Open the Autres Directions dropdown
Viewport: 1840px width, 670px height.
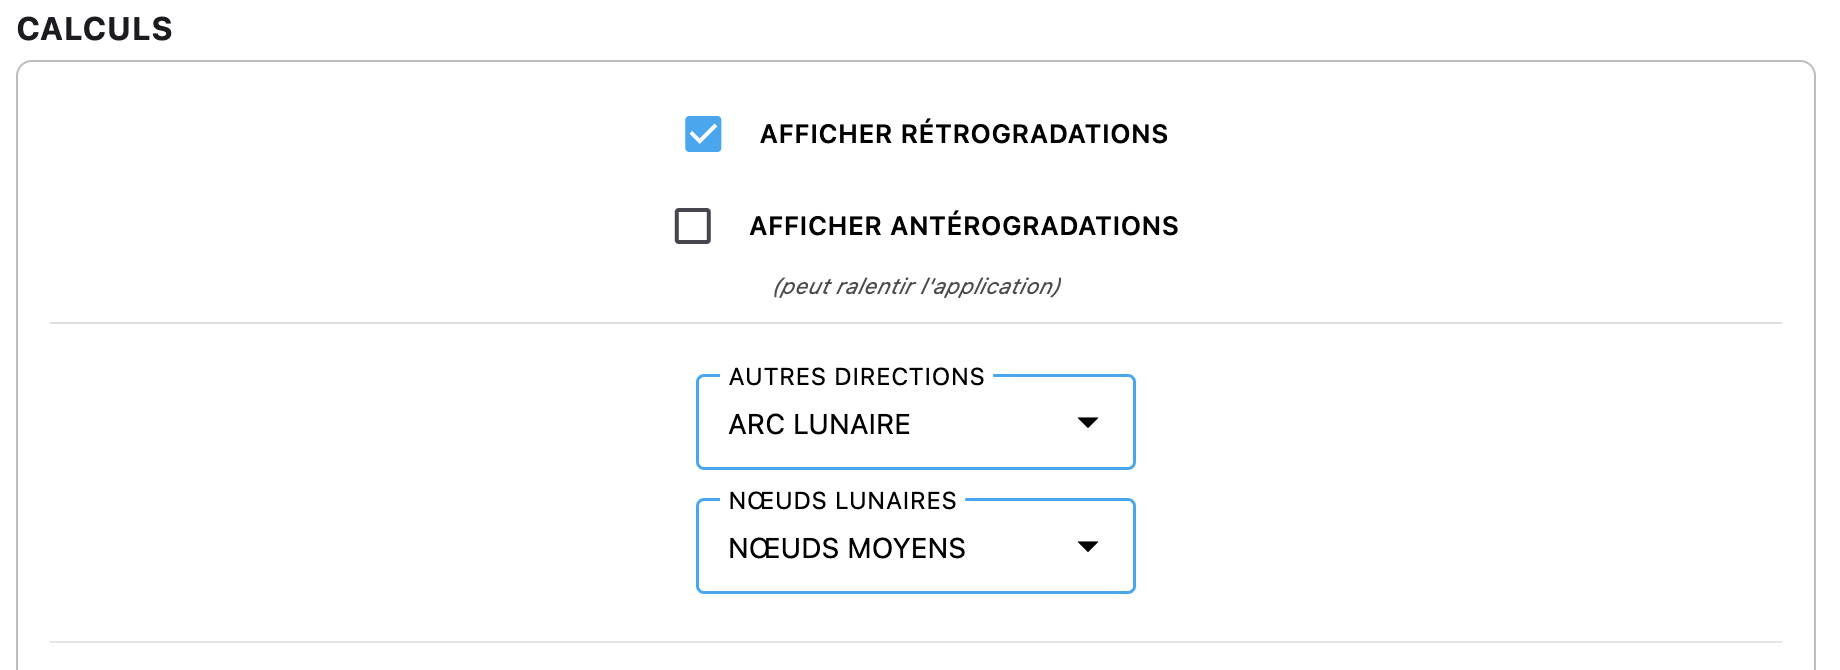[x=915, y=424]
